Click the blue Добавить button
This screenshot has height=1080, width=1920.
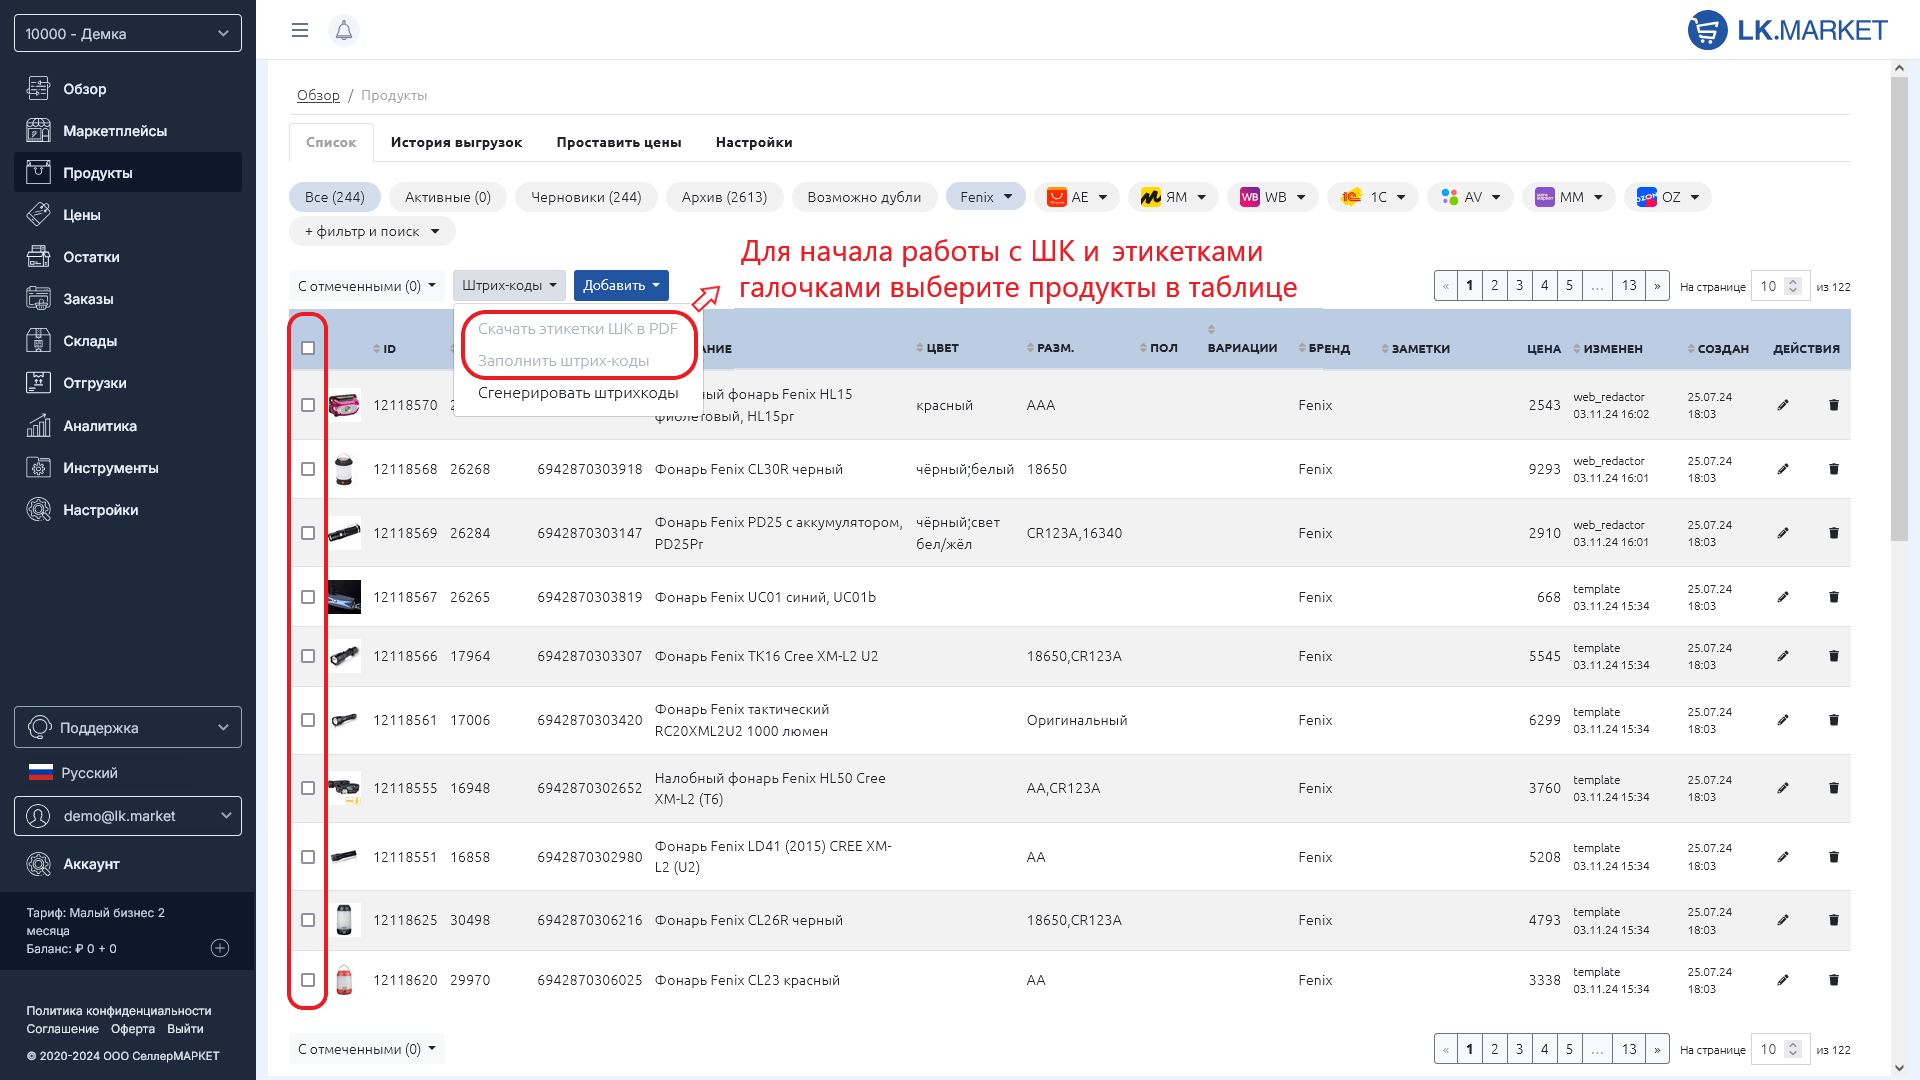[x=621, y=285]
